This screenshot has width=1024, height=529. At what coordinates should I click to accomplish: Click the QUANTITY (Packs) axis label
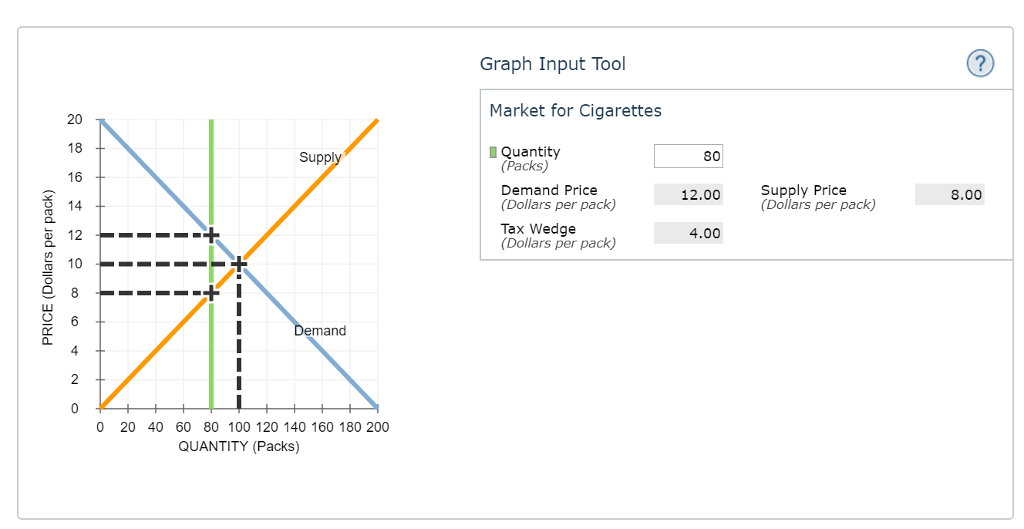click(239, 447)
